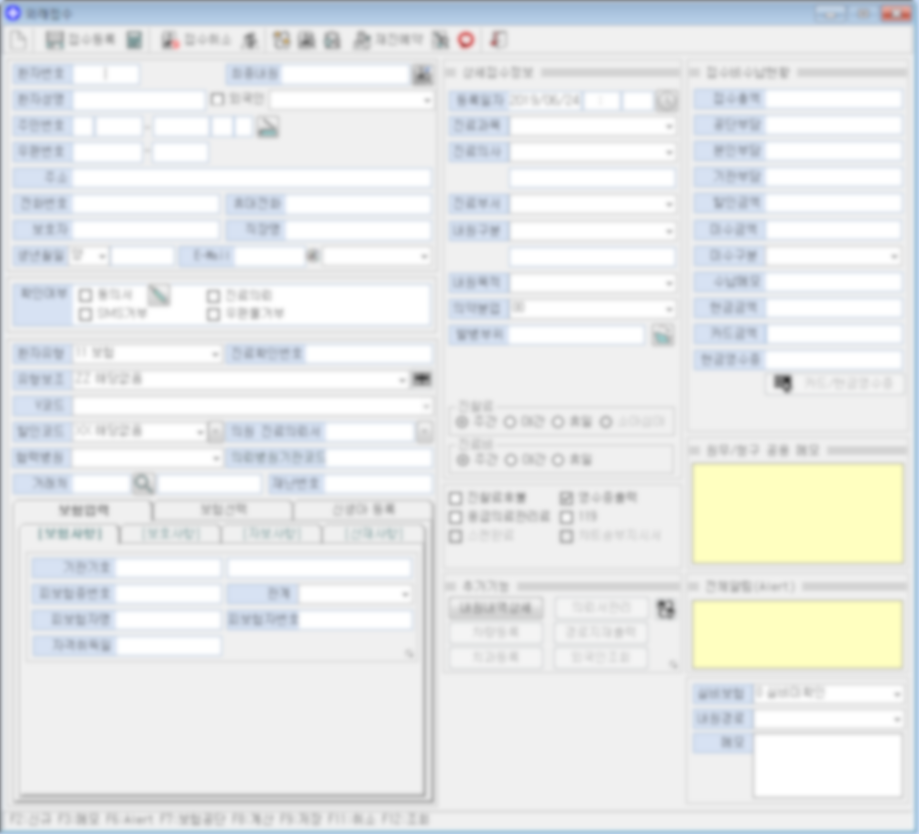
Task: Click the 재진예약 toolbar button
Action: (389, 40)
